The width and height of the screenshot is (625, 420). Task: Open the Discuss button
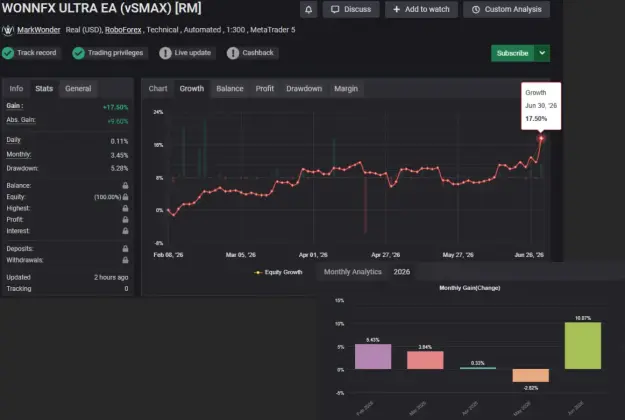[x=351, y=9]
